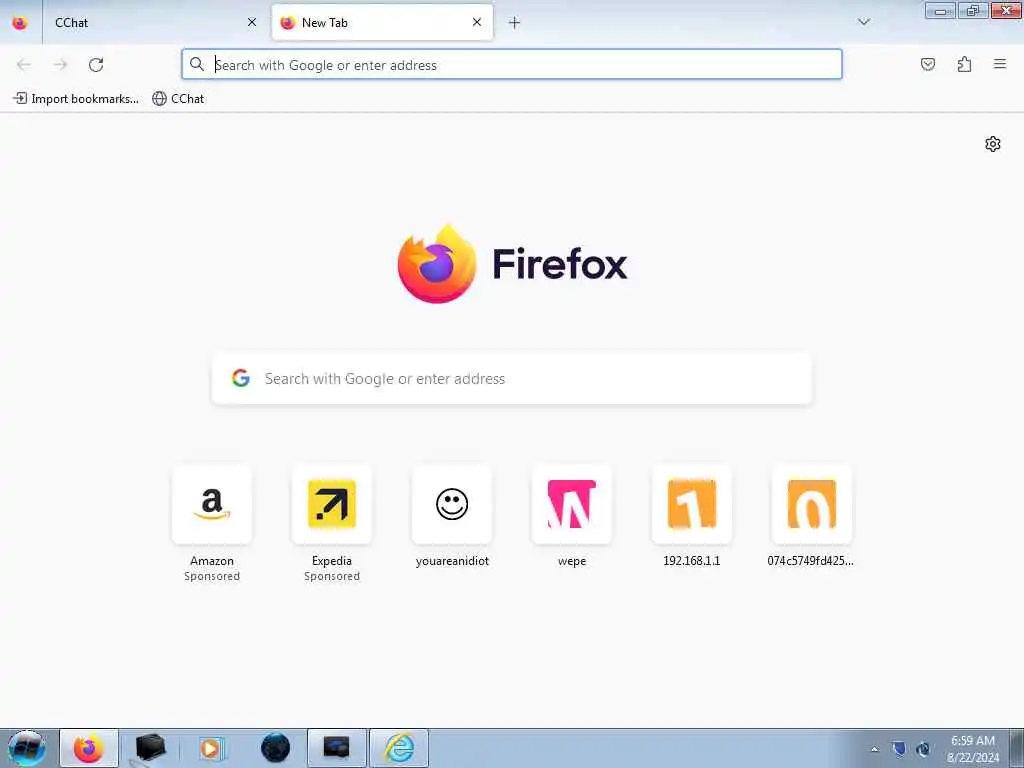The image size is (1024, 768).
Task: Select the New Tab tab
Action: pyautogui.click(x=382, y=23)
